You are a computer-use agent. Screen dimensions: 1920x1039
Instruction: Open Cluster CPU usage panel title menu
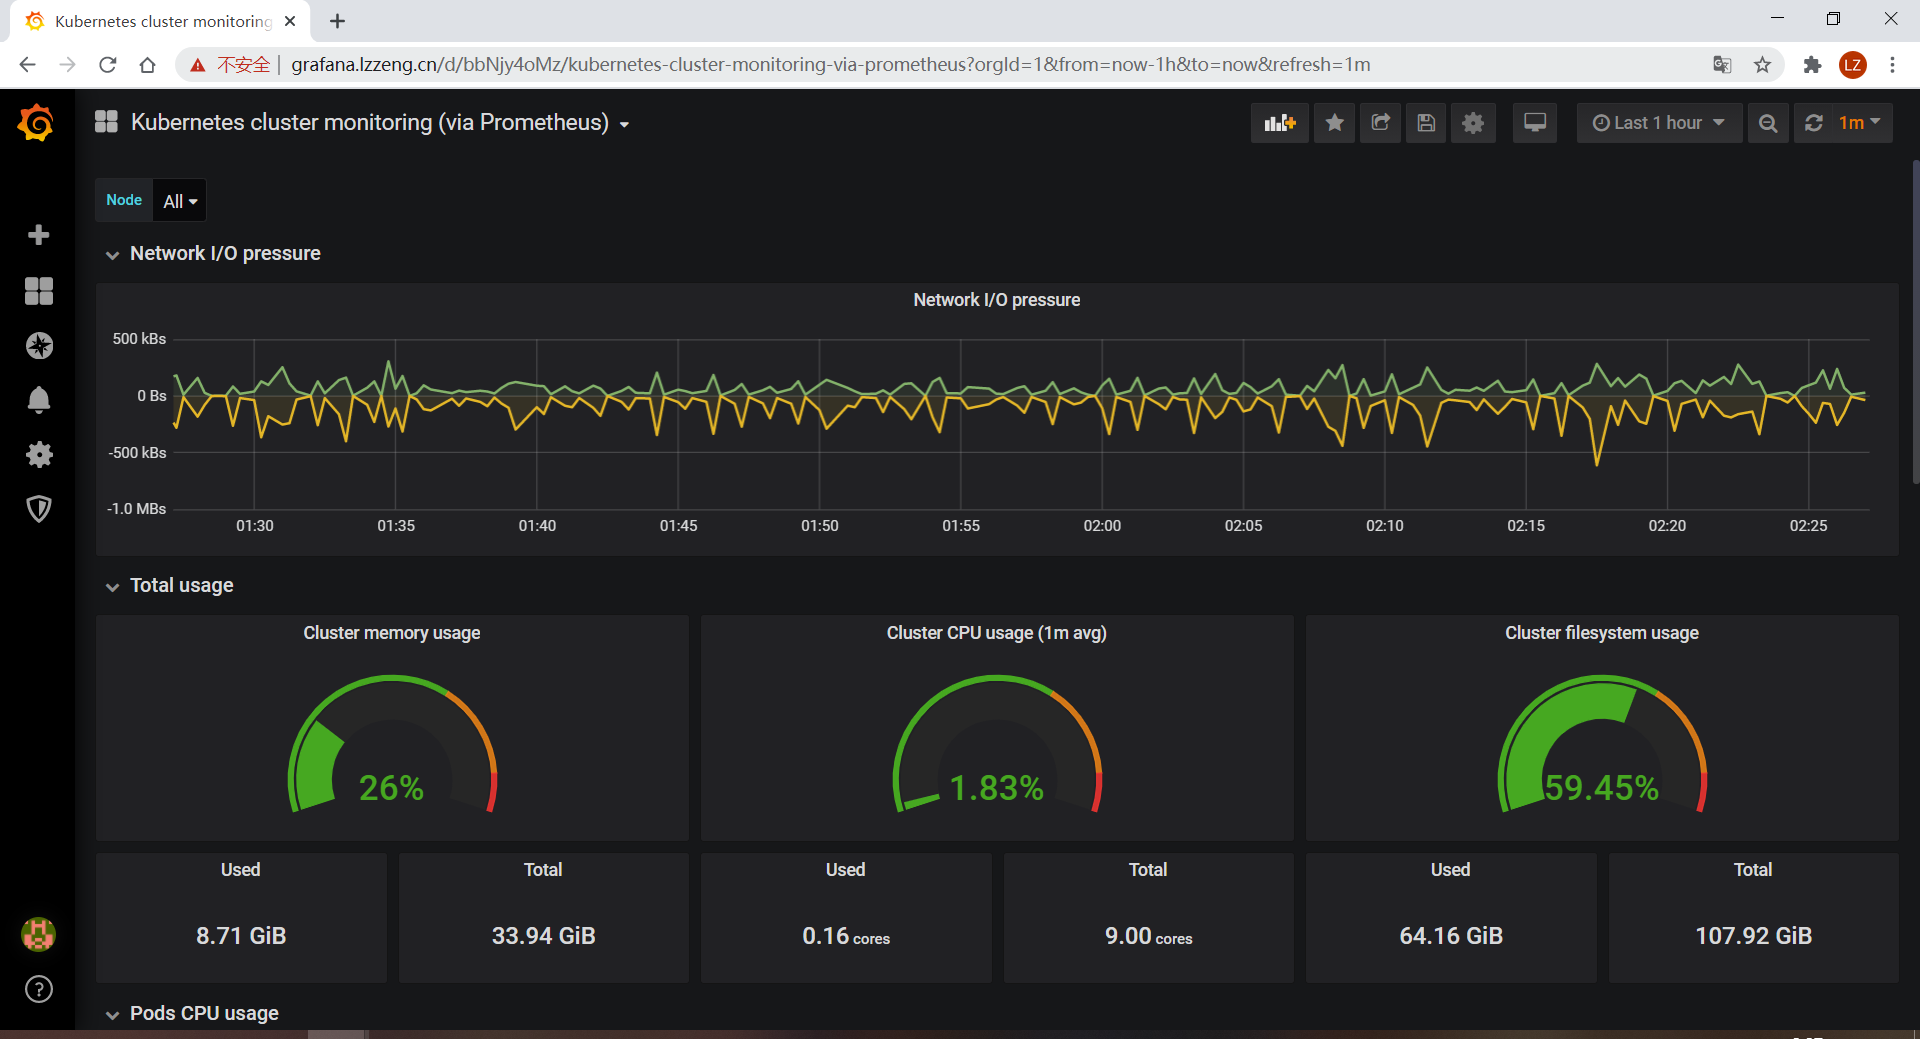coord(996,633)
